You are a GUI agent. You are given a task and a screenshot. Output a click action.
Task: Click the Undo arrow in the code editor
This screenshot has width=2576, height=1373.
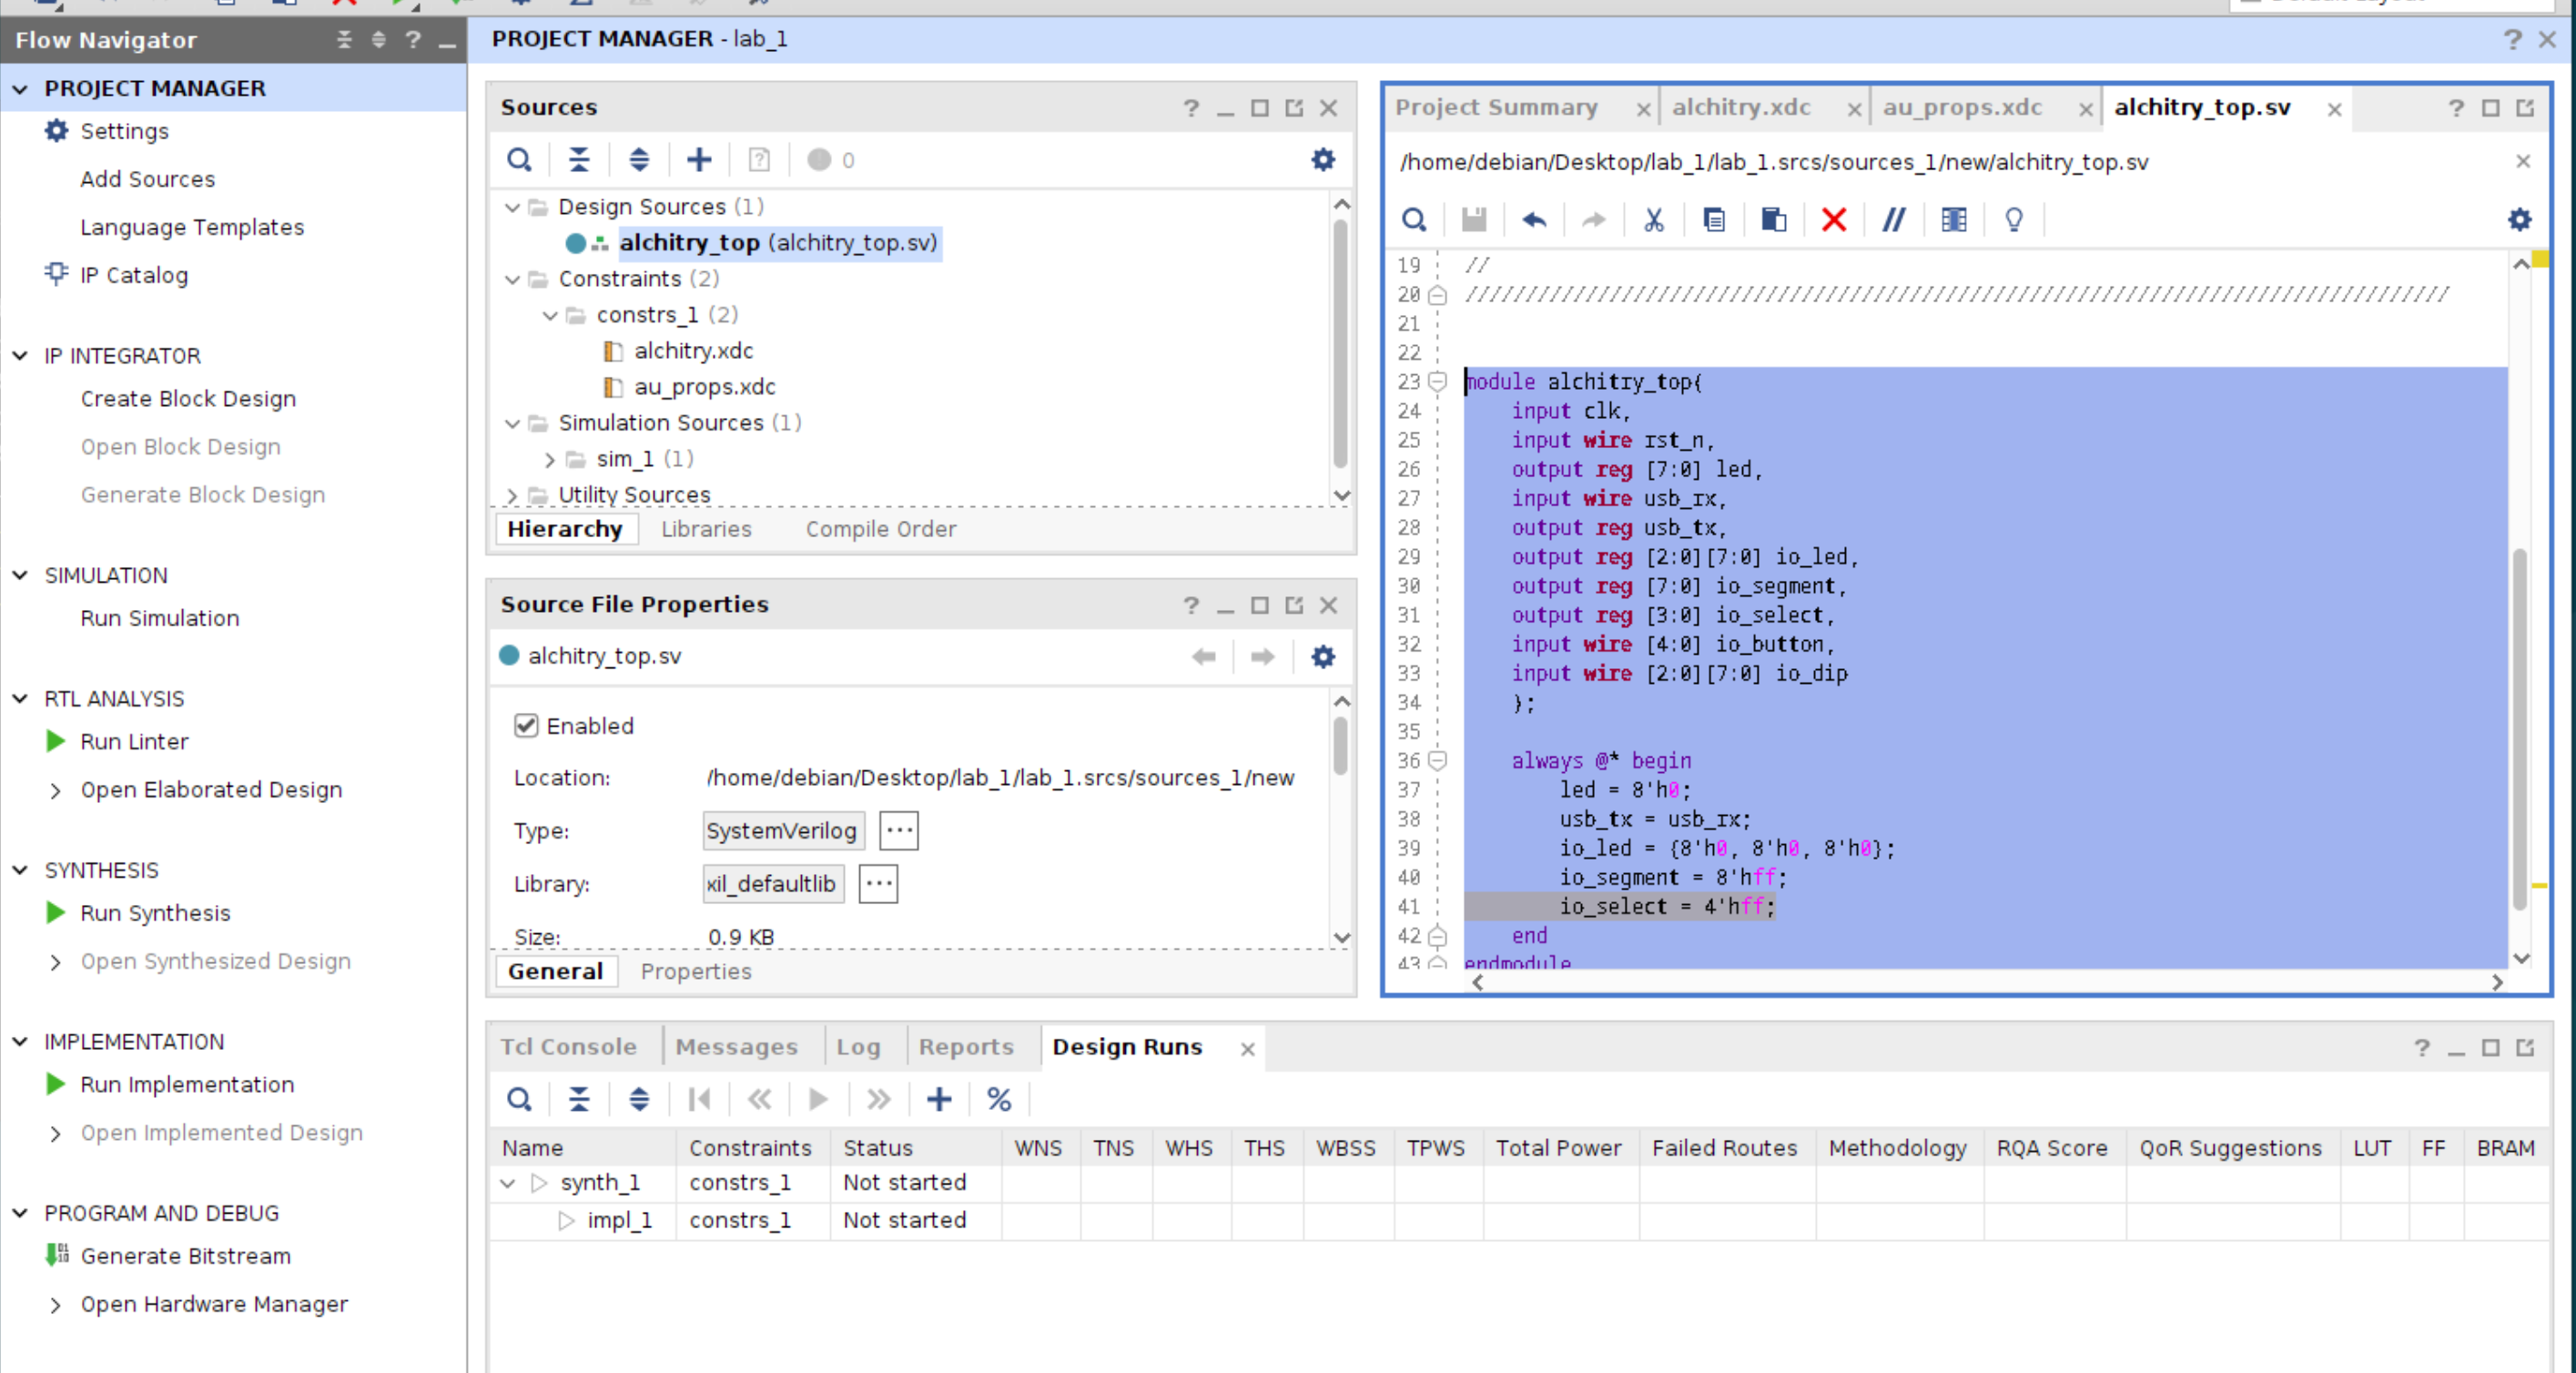point(1533,219)
